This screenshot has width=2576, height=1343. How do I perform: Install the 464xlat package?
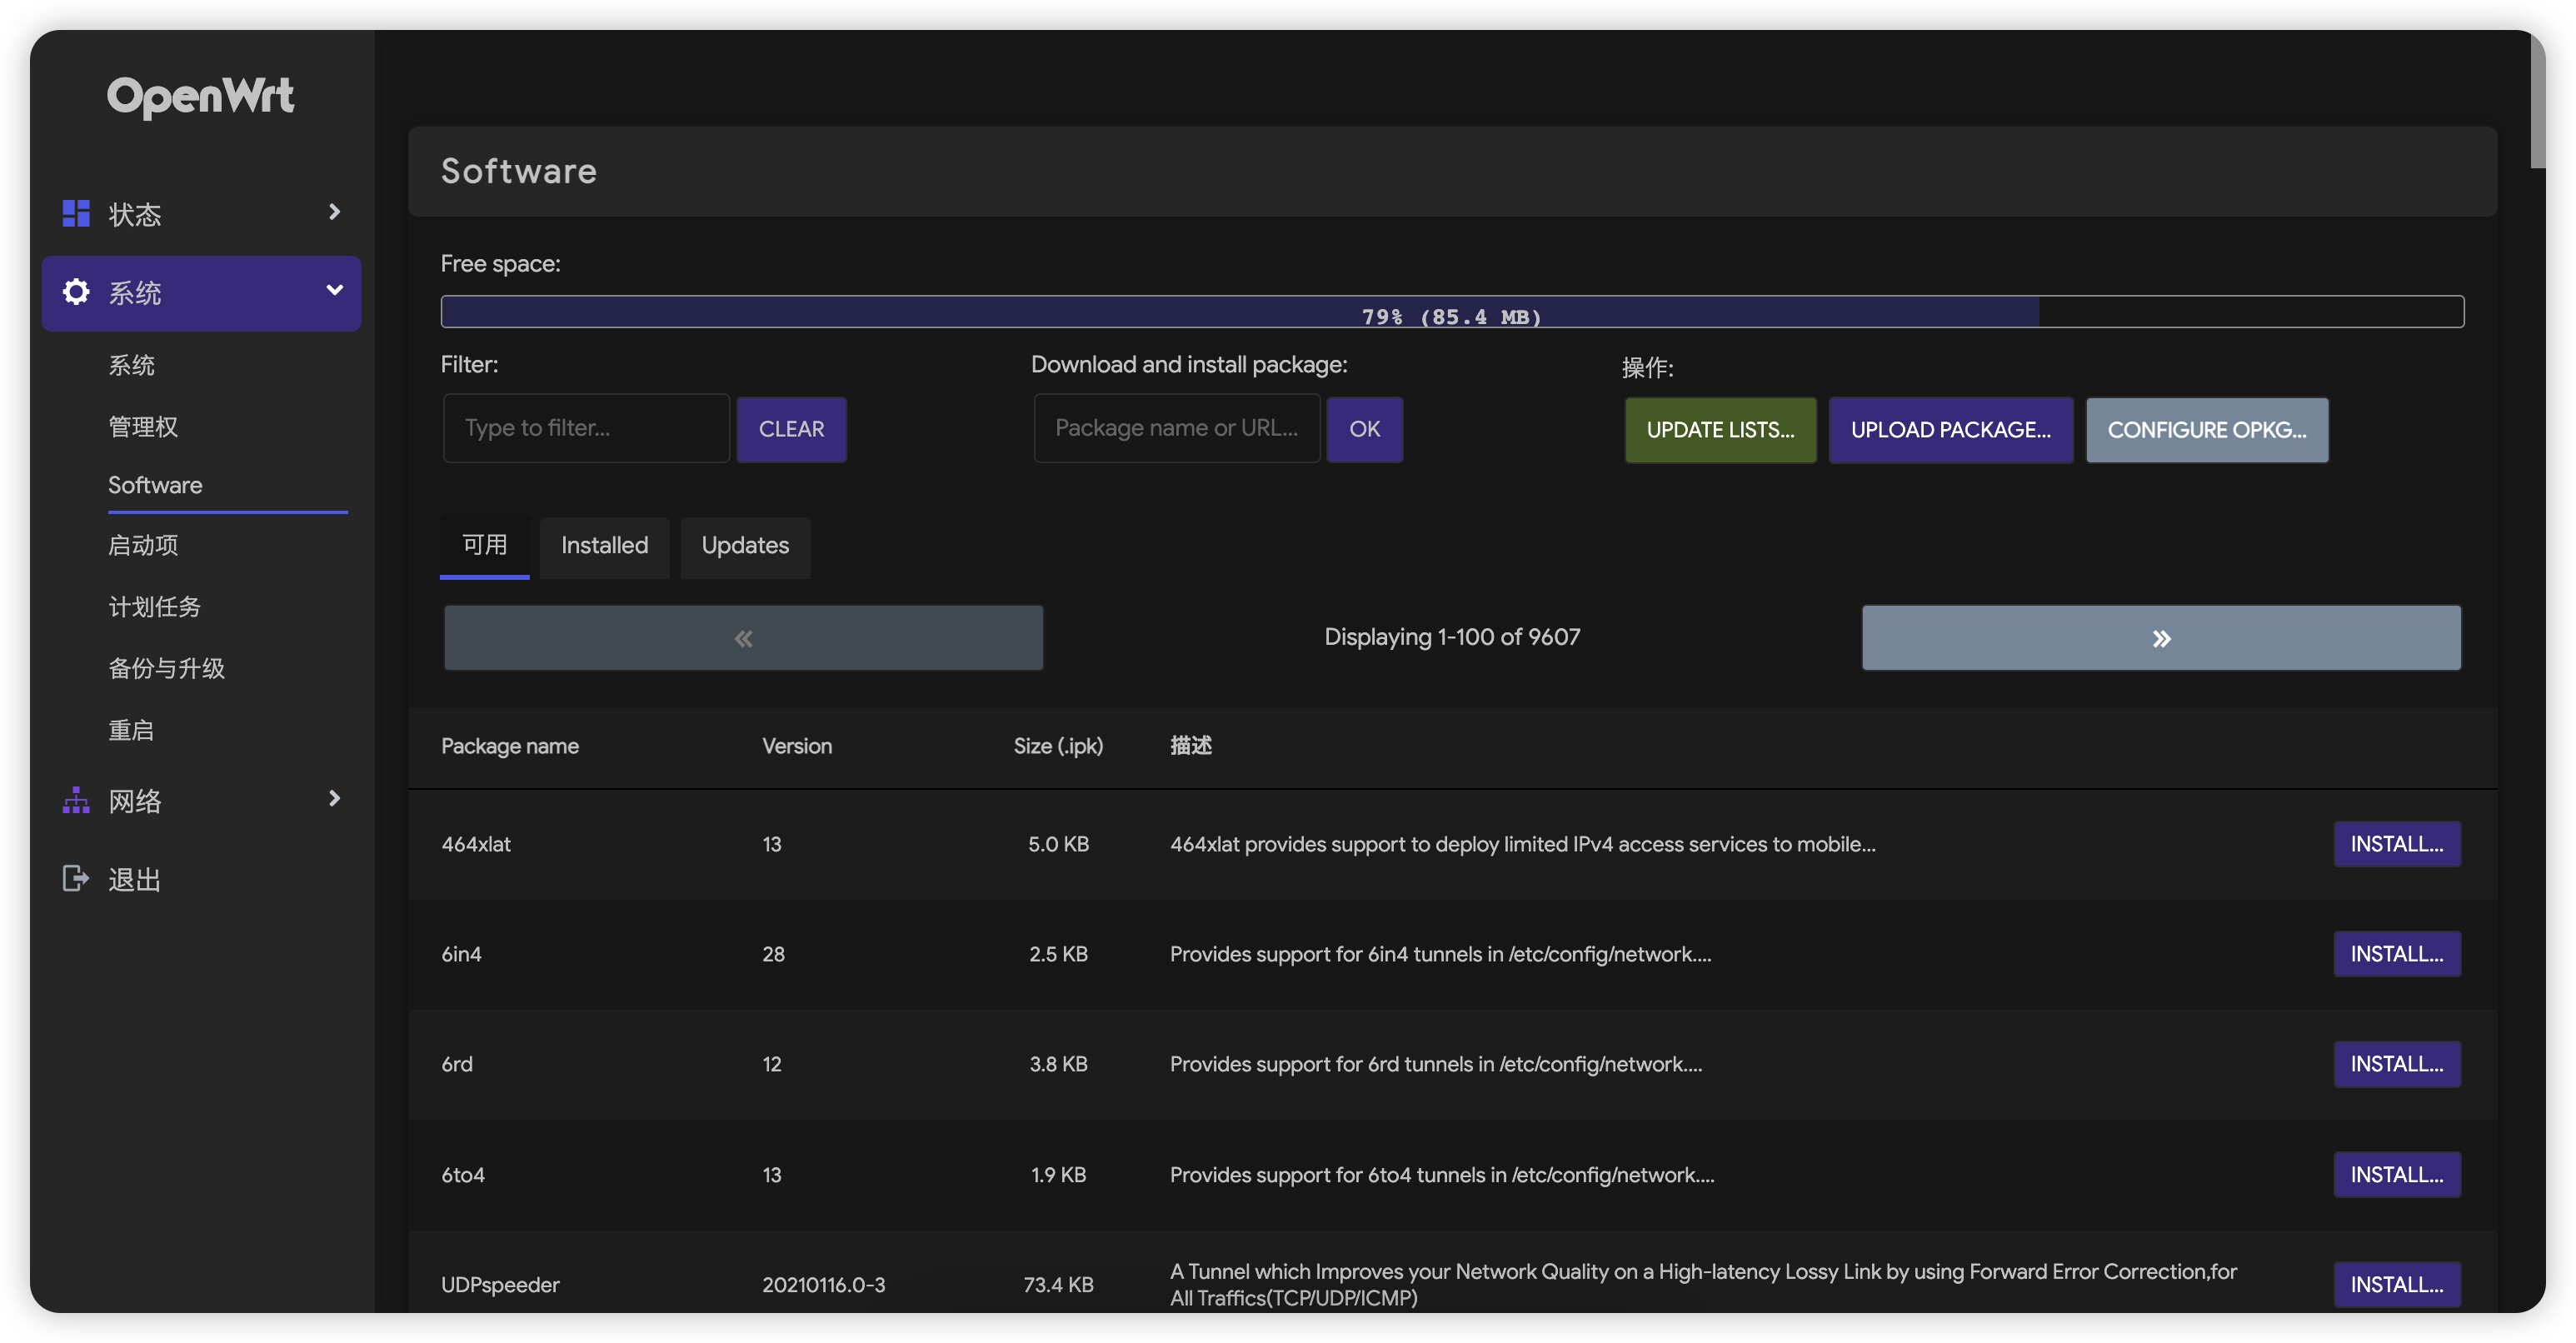[2396, 844]
